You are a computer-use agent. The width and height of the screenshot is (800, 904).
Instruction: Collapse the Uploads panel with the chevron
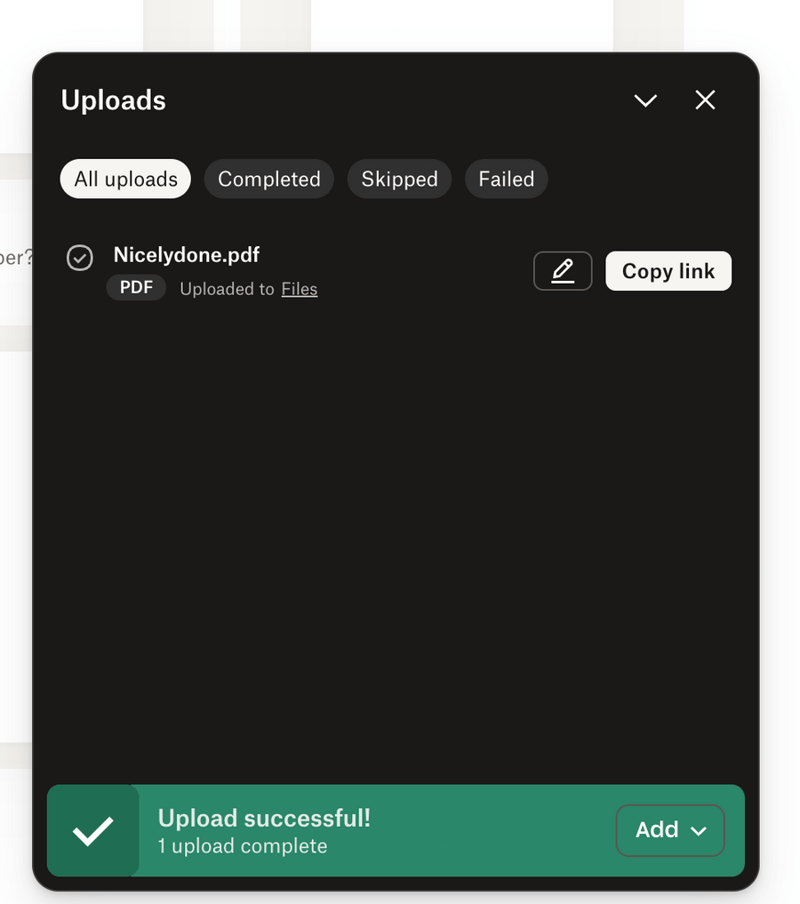(x=645, y=100)
